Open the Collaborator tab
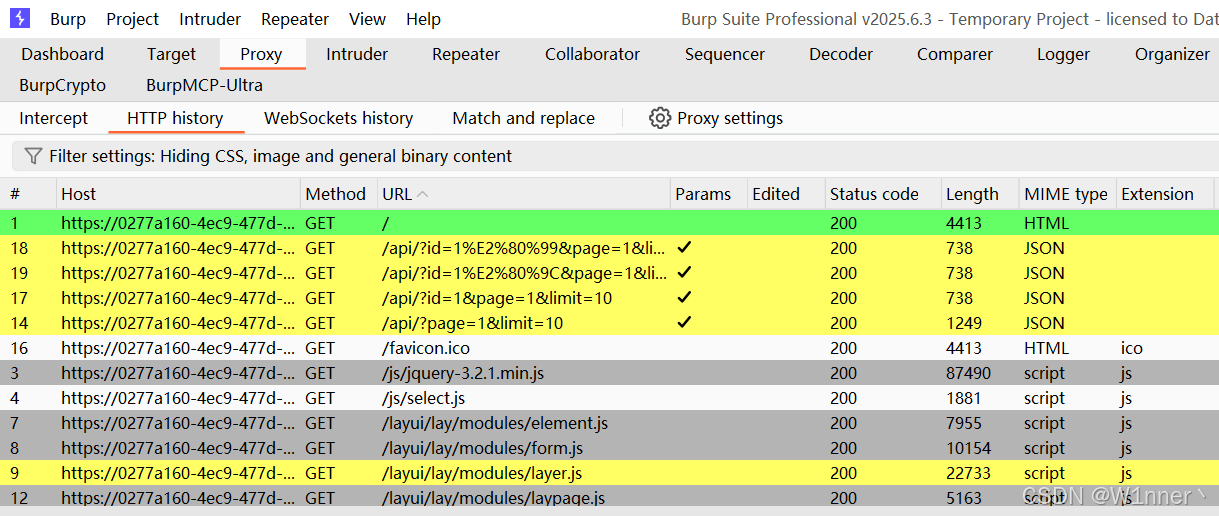 pyautogui.click(x=592, y=54)
